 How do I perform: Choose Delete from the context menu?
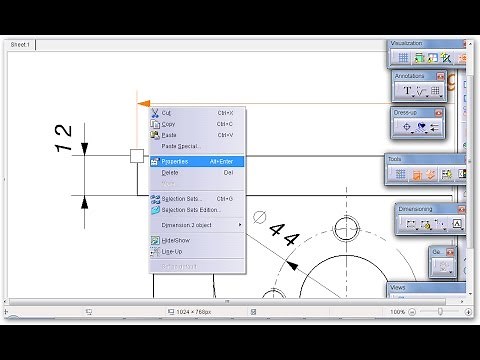pyautogui.click(x=197, y=173)
